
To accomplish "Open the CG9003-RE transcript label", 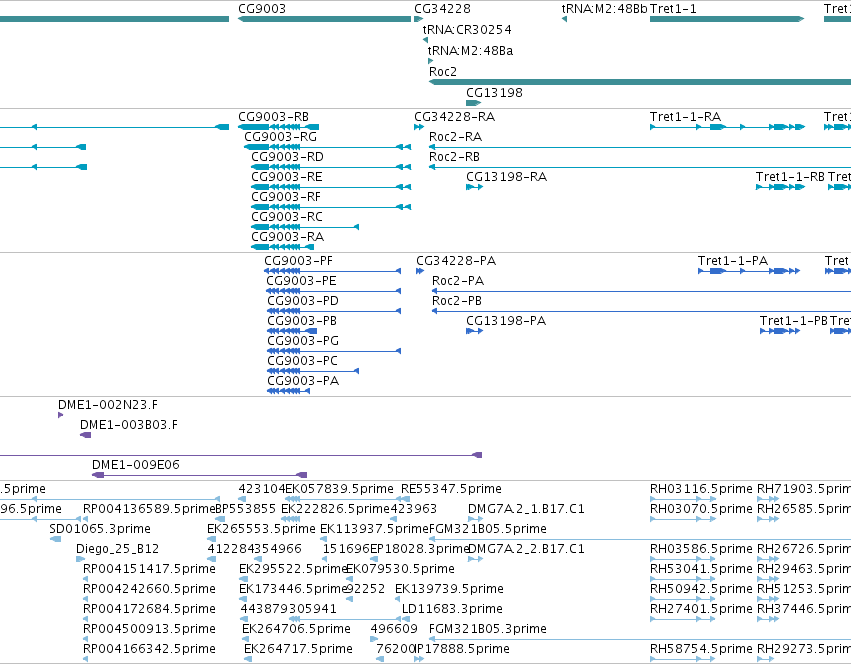I will click(287, 177).
